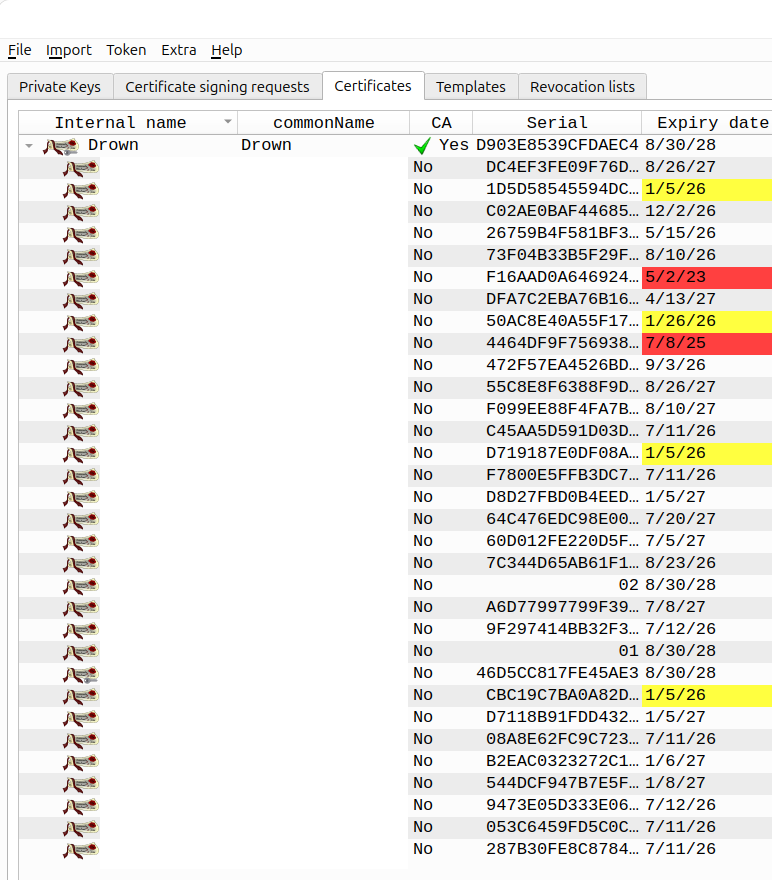Select serial B2EAC0323272C1 cell
Viewport: 772px width, 880px height.
pyautogui.click(x=557, y=761)
